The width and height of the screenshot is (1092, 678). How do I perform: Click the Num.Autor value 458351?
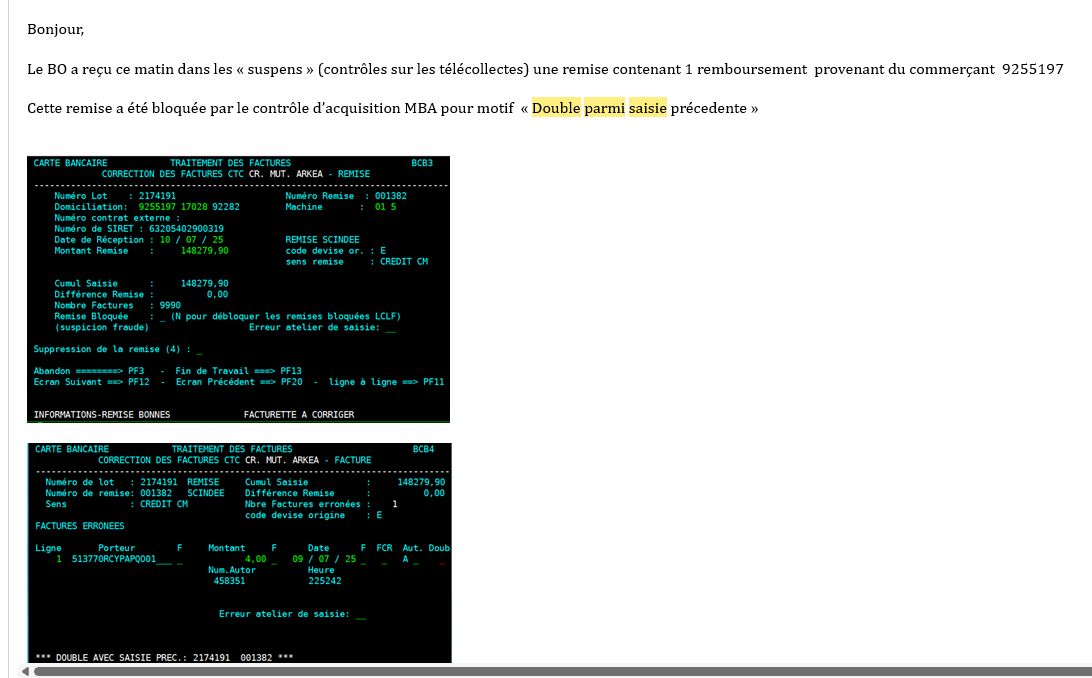(229, 580)
